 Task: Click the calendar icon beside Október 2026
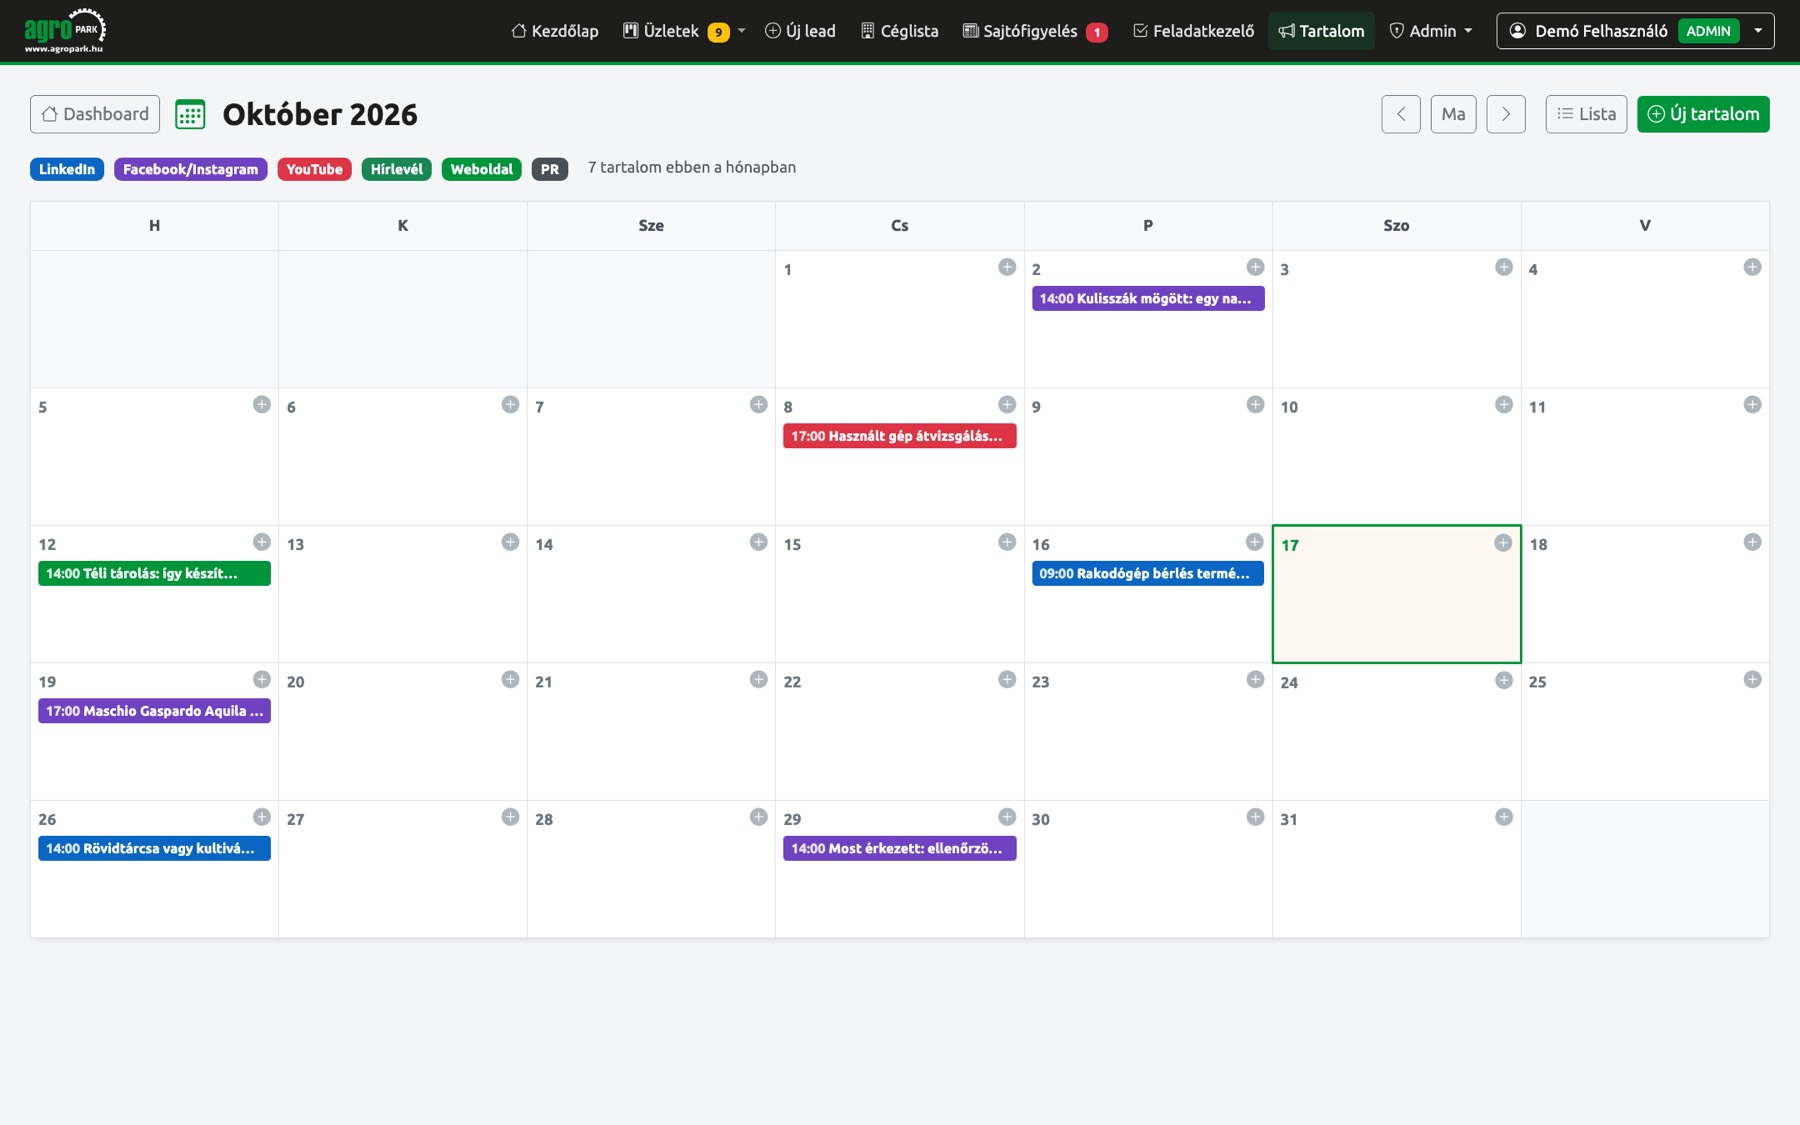190,114
